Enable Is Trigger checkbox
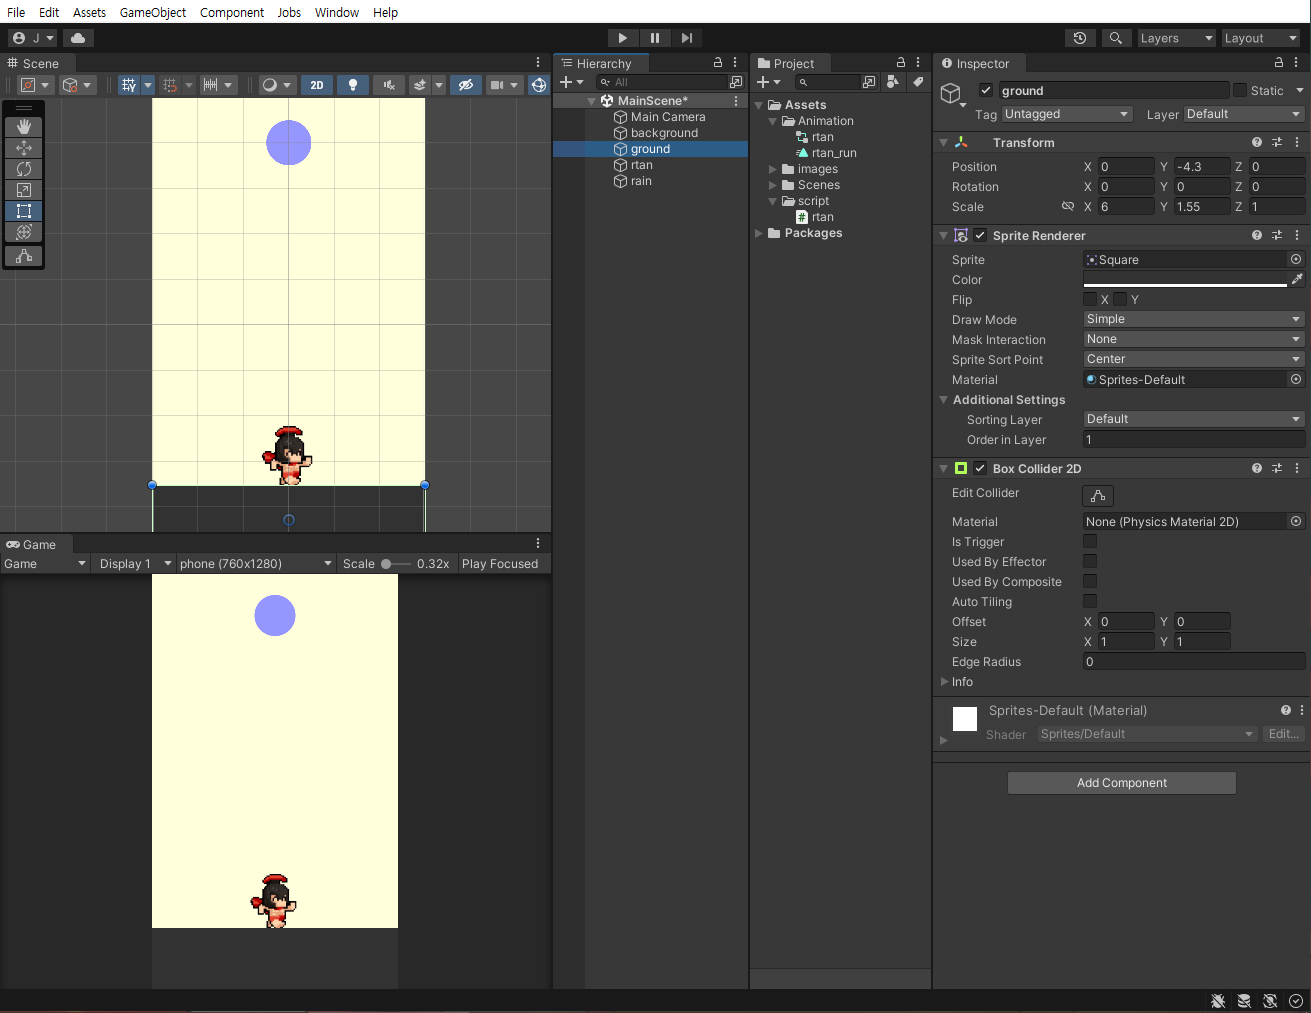This screenshot has height=1013, width=1311. pyautogui.click(x=1090, y=541)
